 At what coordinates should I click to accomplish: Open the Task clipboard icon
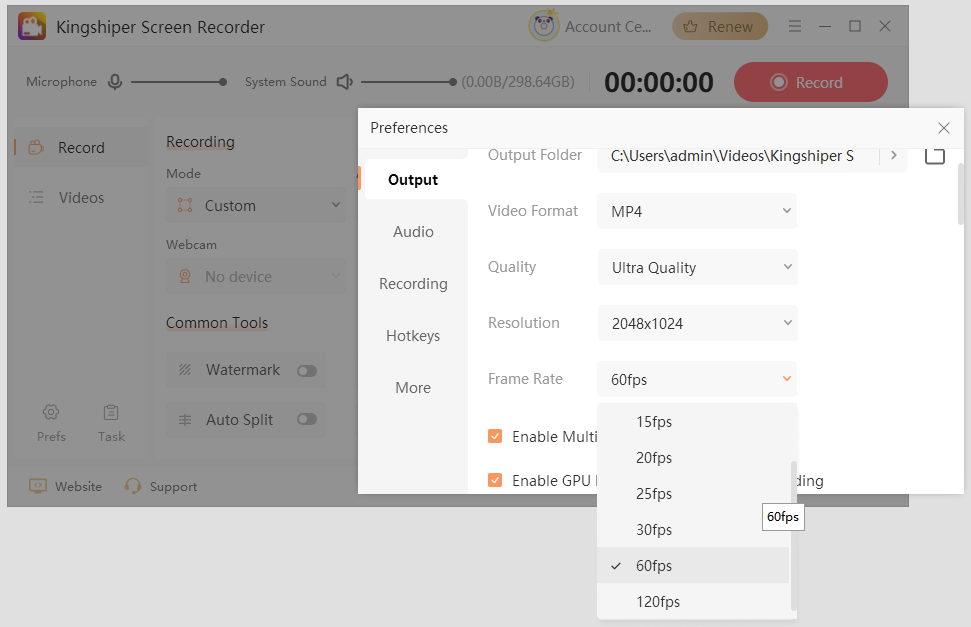point(111,412)
